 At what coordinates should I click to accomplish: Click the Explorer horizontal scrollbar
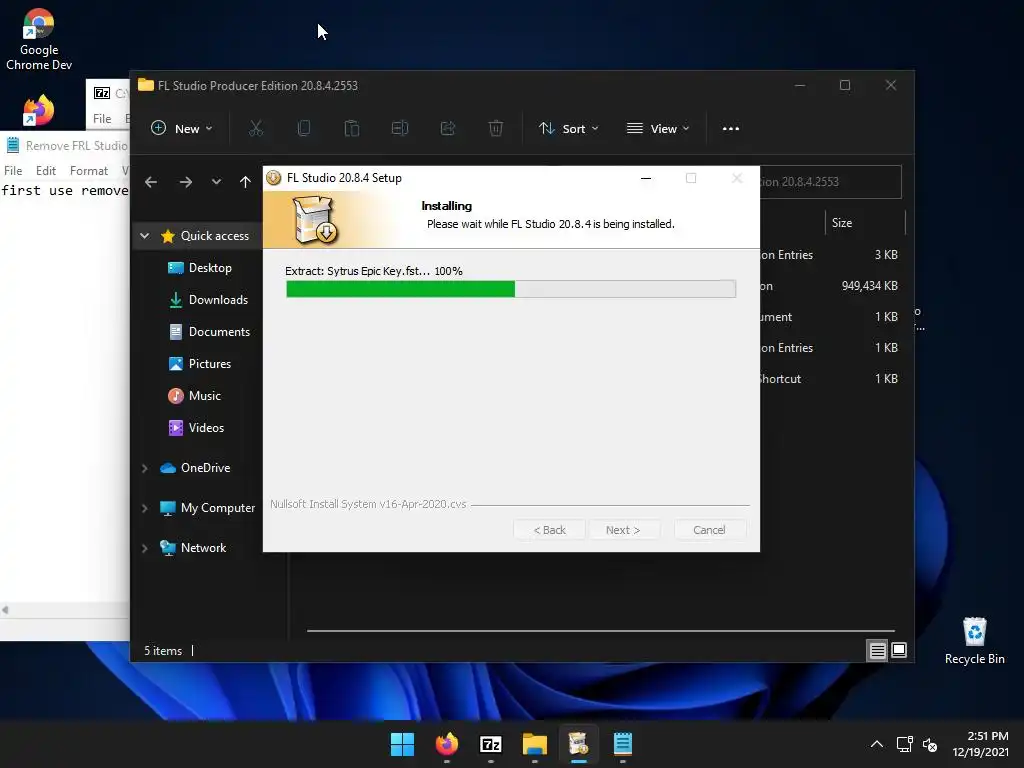pos(600,631)
